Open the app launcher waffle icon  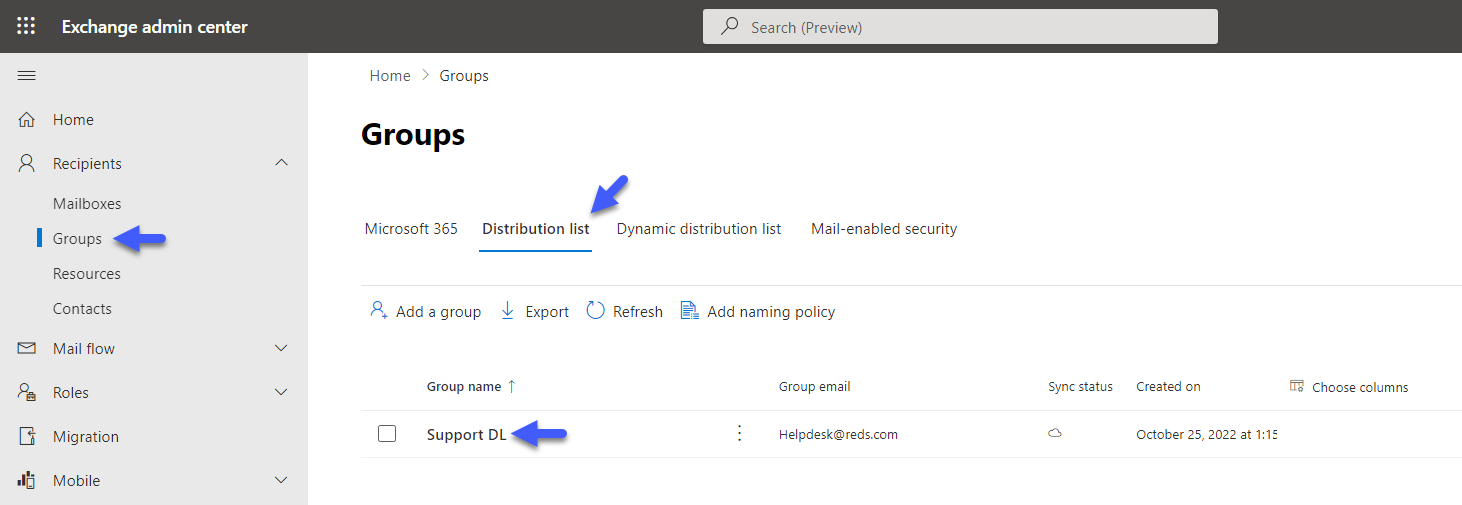coord(26,27)
